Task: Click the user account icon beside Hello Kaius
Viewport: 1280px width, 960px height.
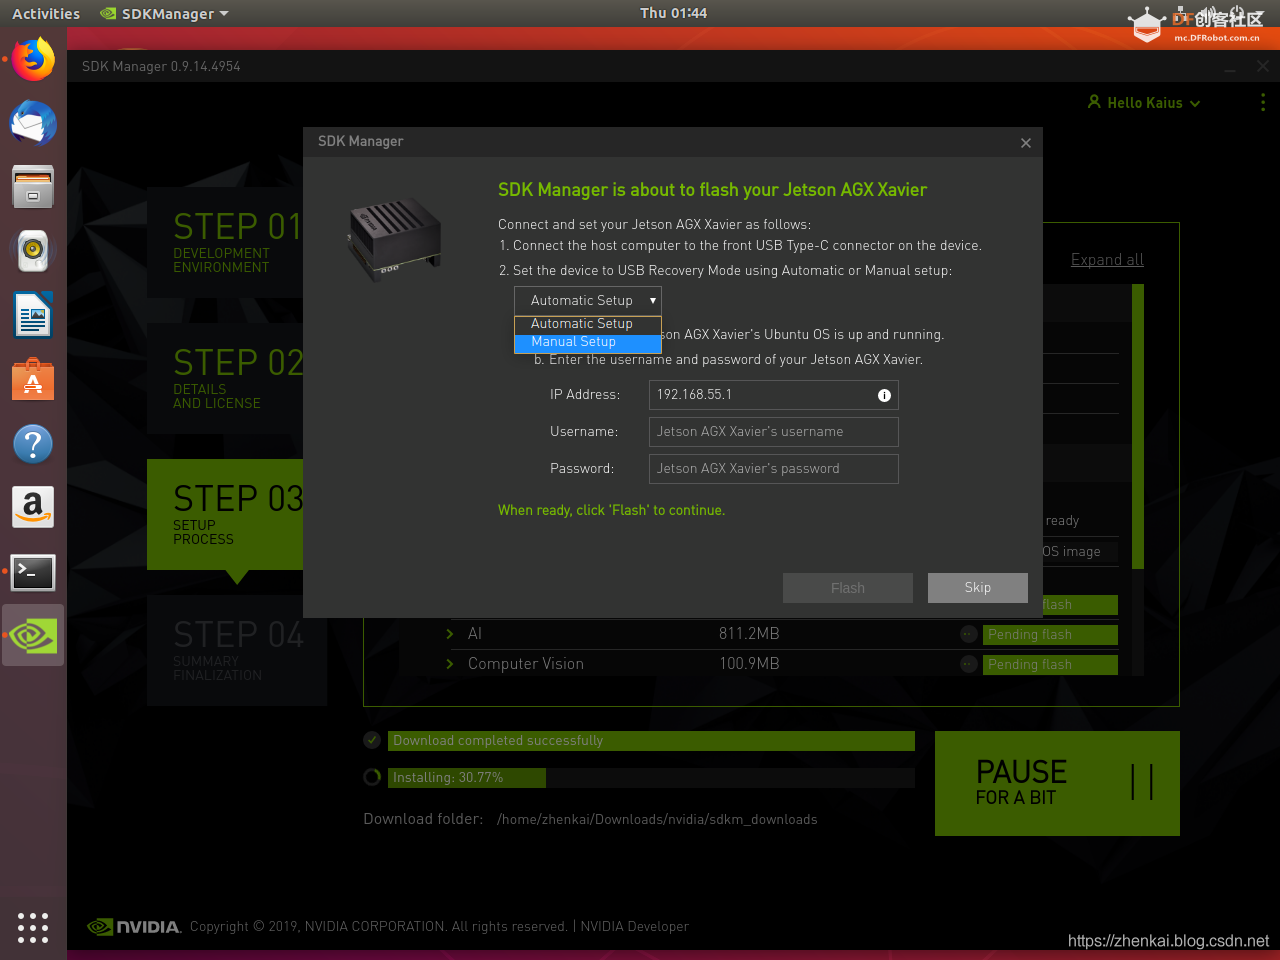Action: point(1094,102)
